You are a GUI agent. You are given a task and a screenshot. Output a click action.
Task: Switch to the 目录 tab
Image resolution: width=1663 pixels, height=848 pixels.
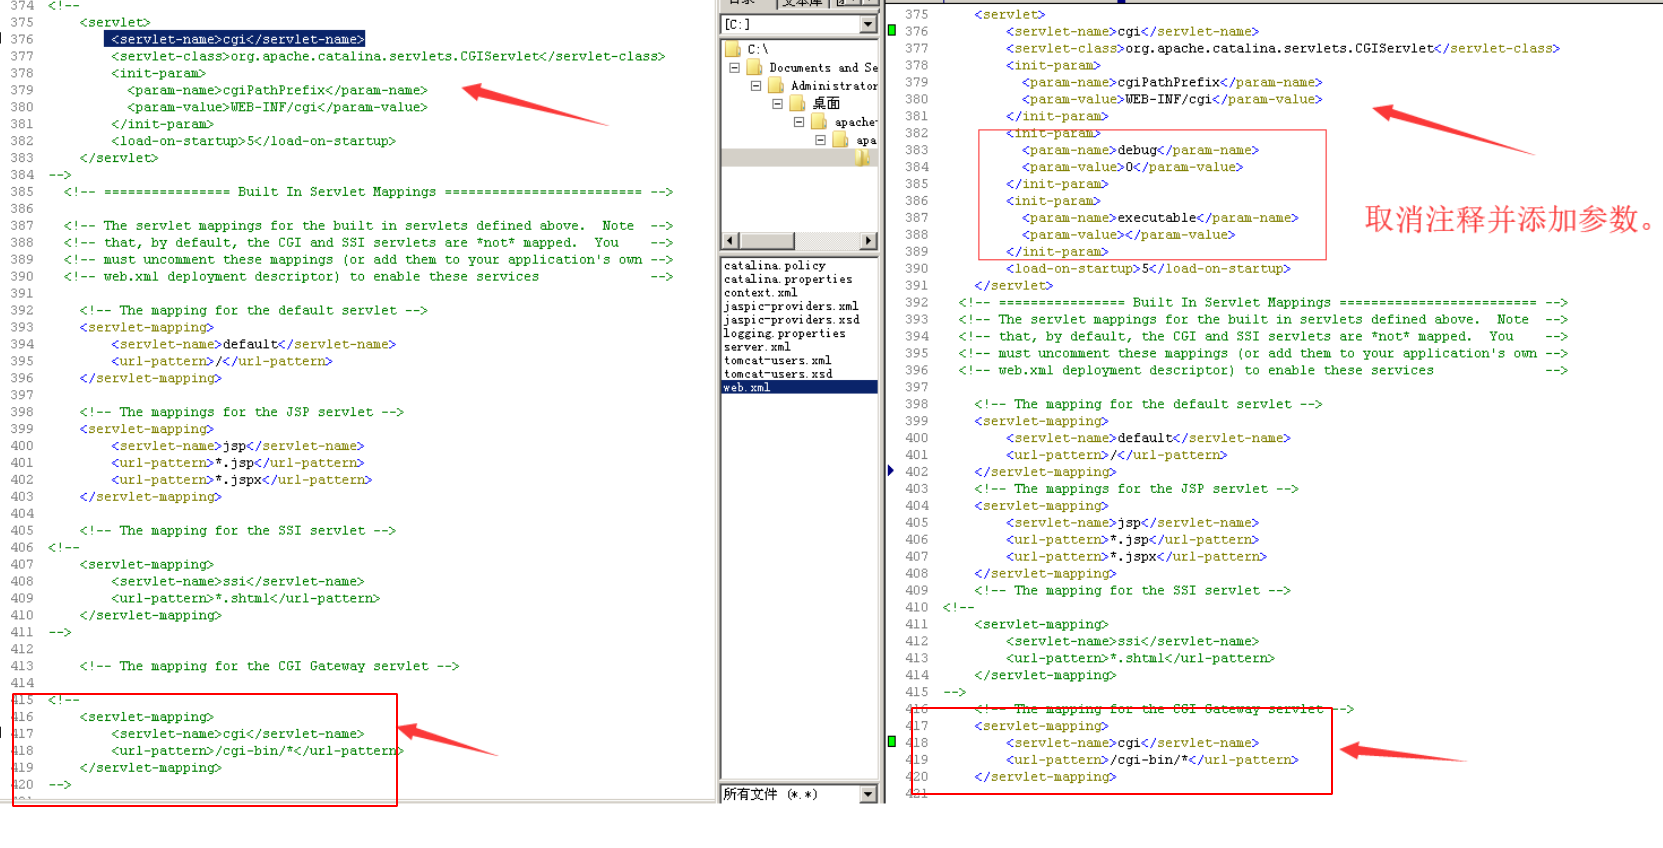(741, 3)
